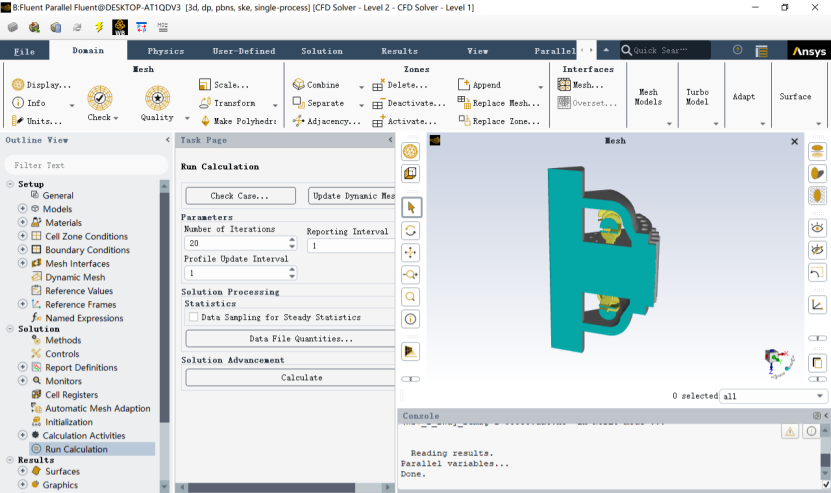
Task: Select the rotate view tool
Action: [411, 231]
